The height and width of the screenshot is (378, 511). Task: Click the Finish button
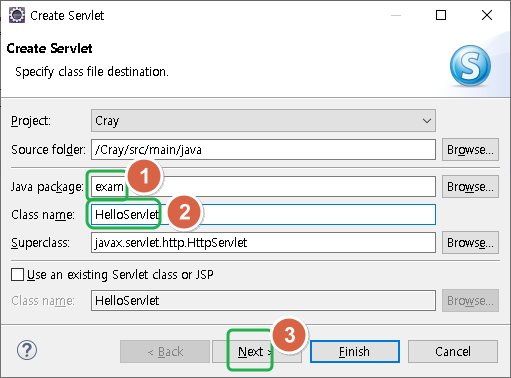coord(355,351)
